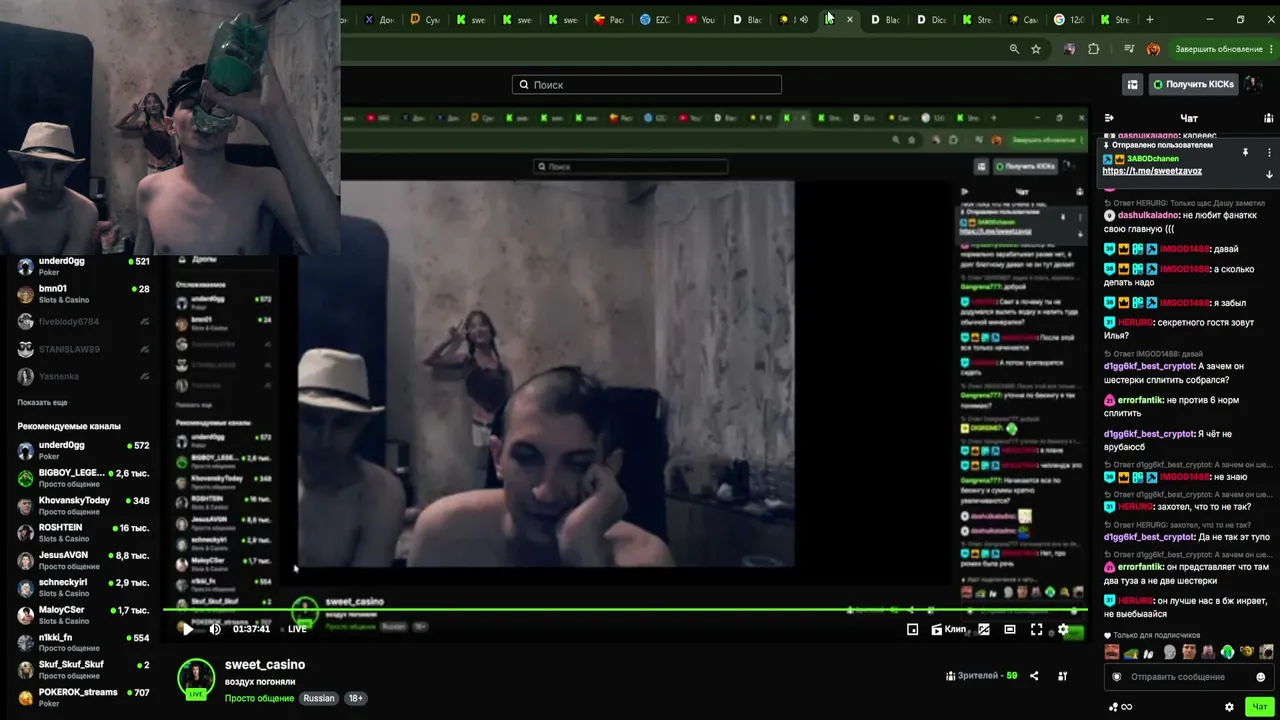Open the mini-player picture-in-picture icon
The height and width of the screenshot is (720, 1280).
click(912, 629)
